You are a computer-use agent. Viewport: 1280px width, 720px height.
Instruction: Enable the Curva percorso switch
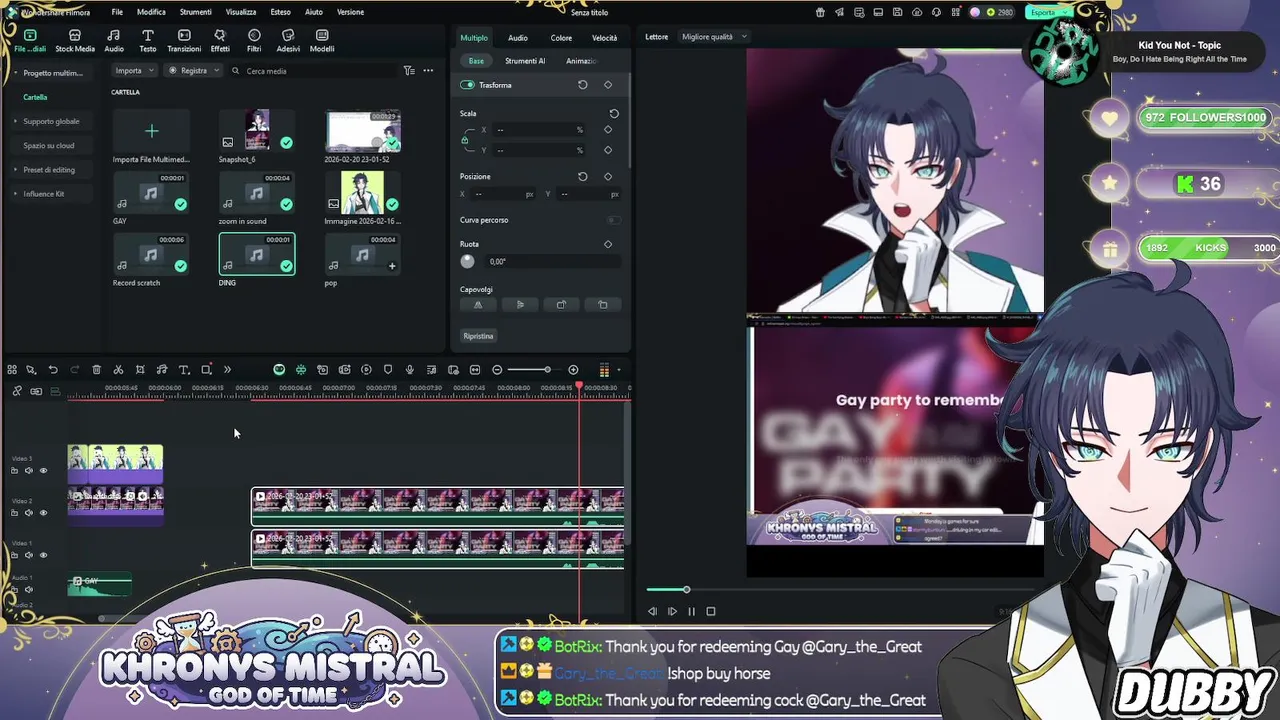pos(613,220)
